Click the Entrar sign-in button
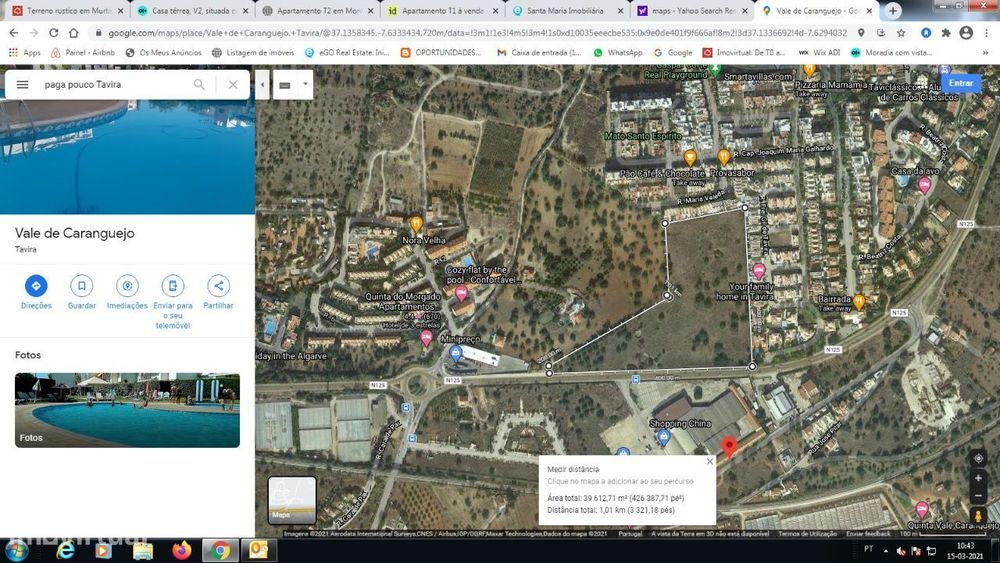This screenshot has width=1000, height=563. [960, 83]
